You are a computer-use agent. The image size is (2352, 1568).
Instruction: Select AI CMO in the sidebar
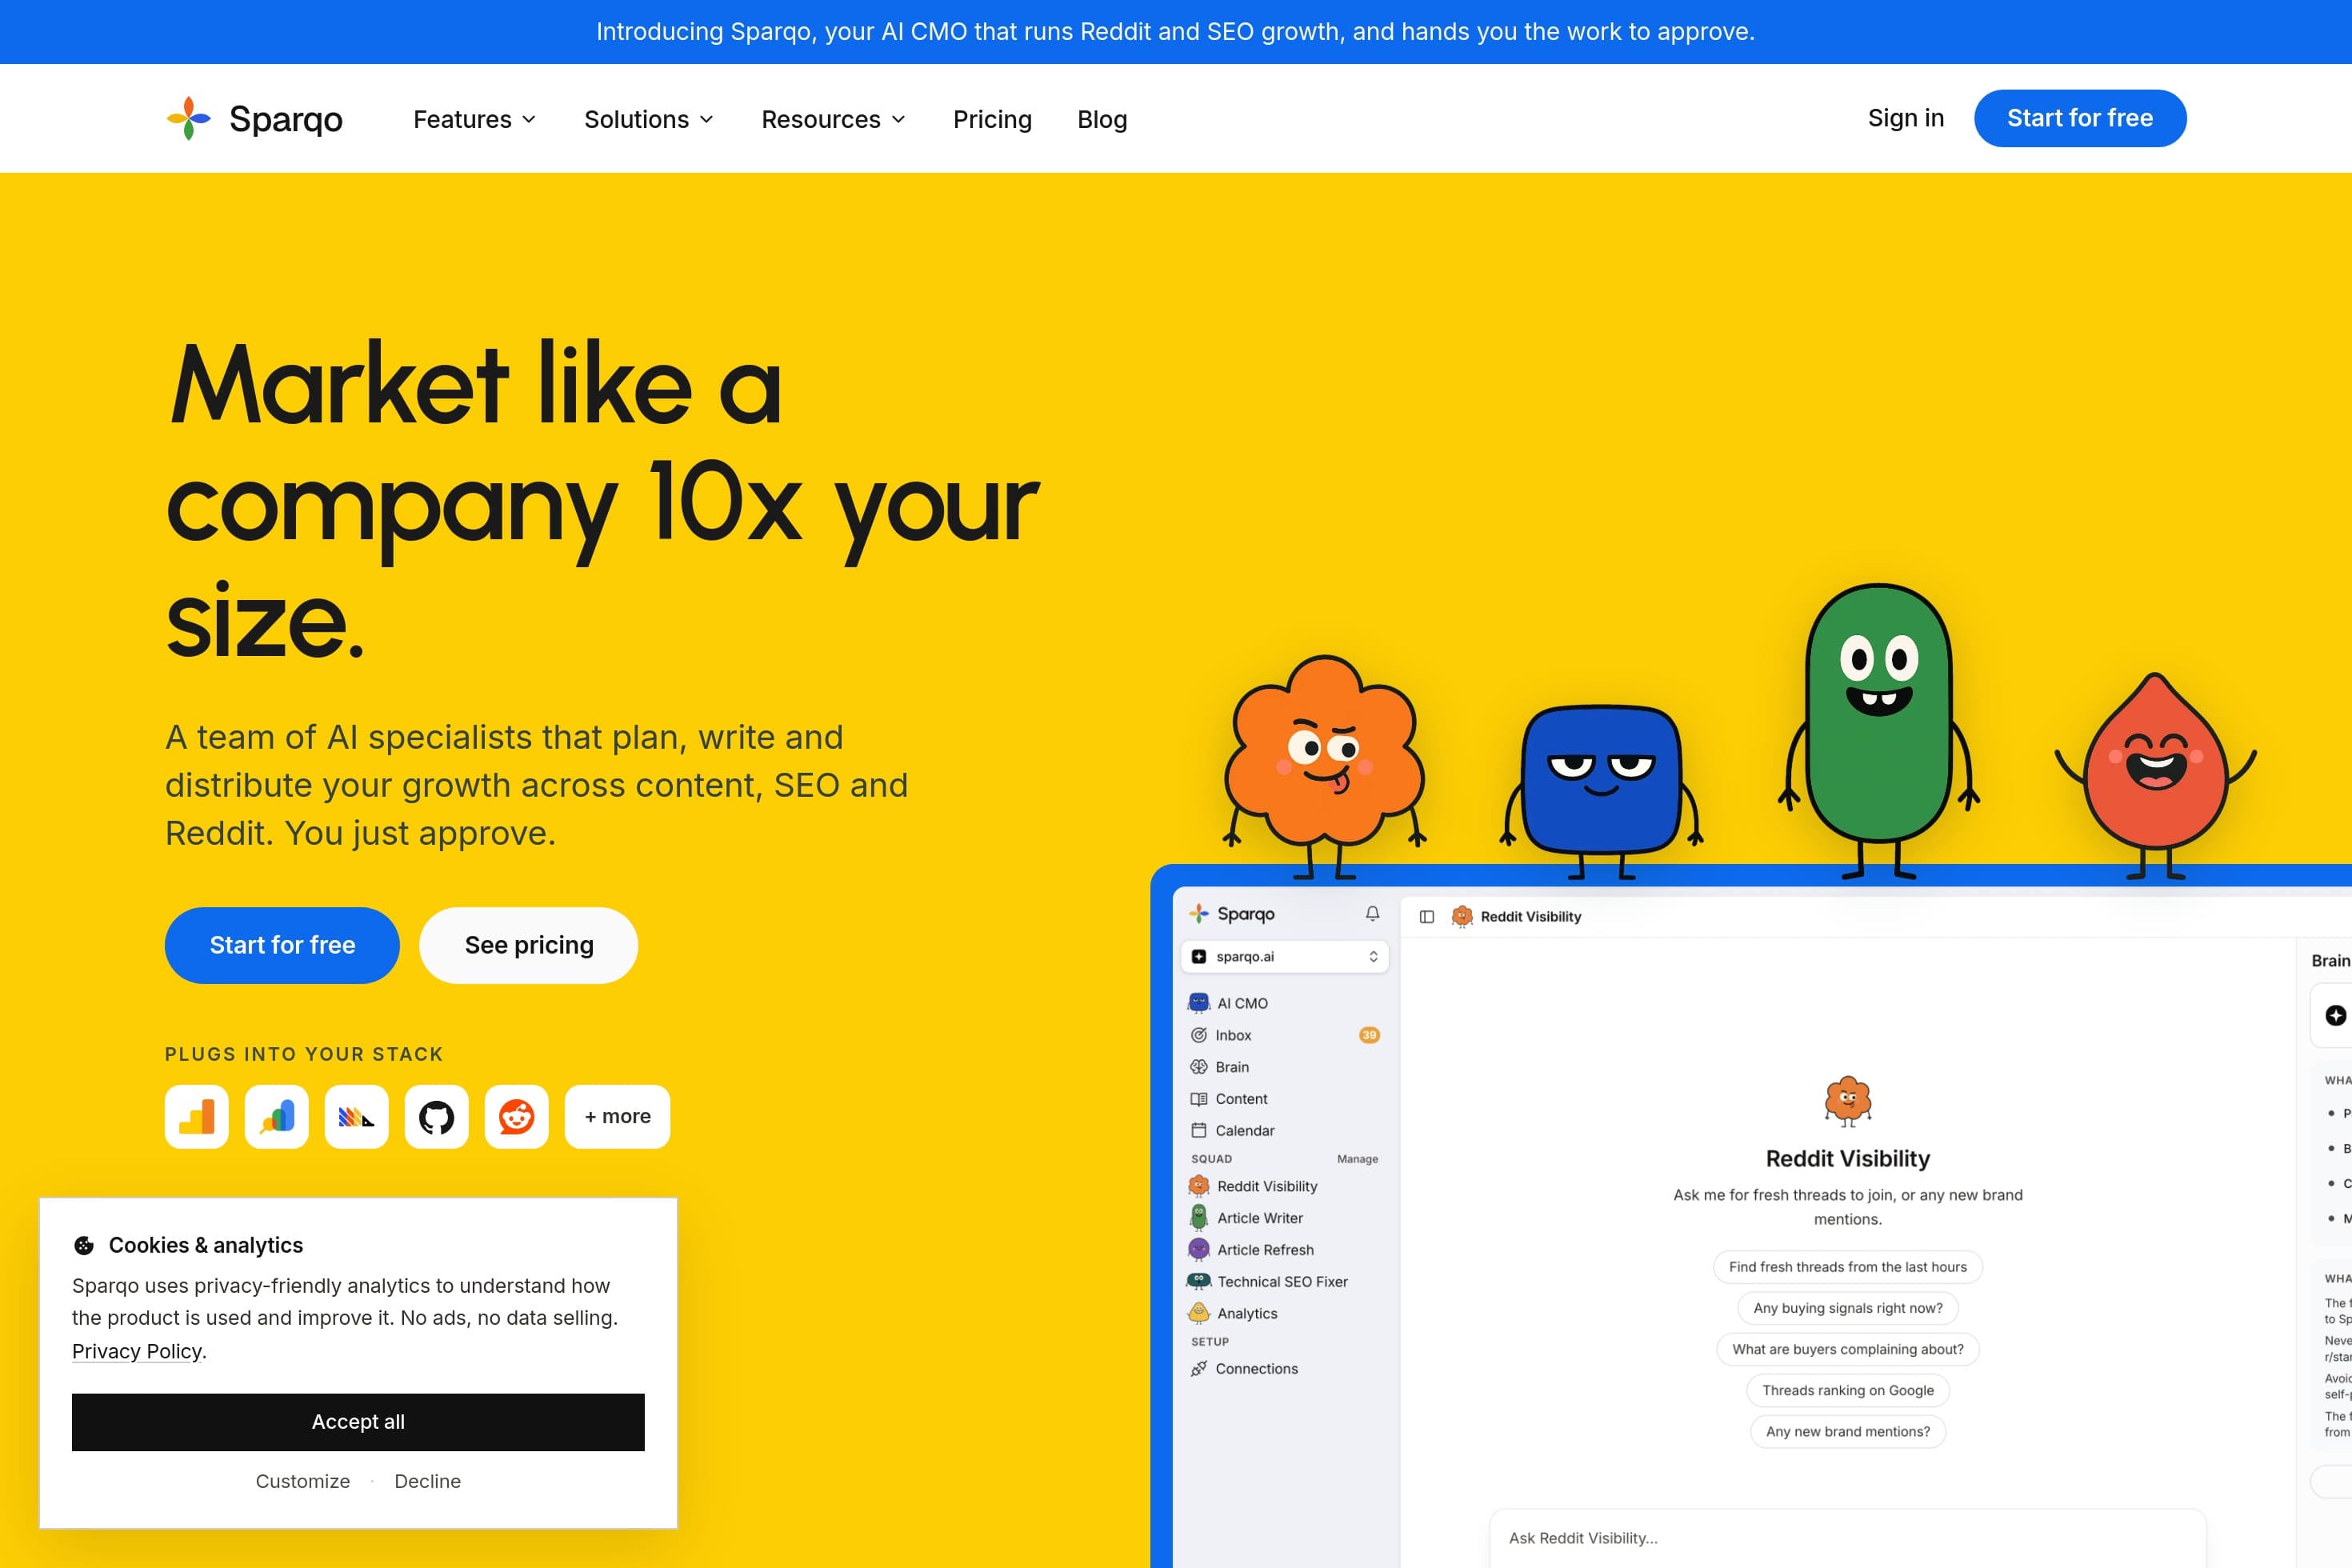[1284, 1003]
